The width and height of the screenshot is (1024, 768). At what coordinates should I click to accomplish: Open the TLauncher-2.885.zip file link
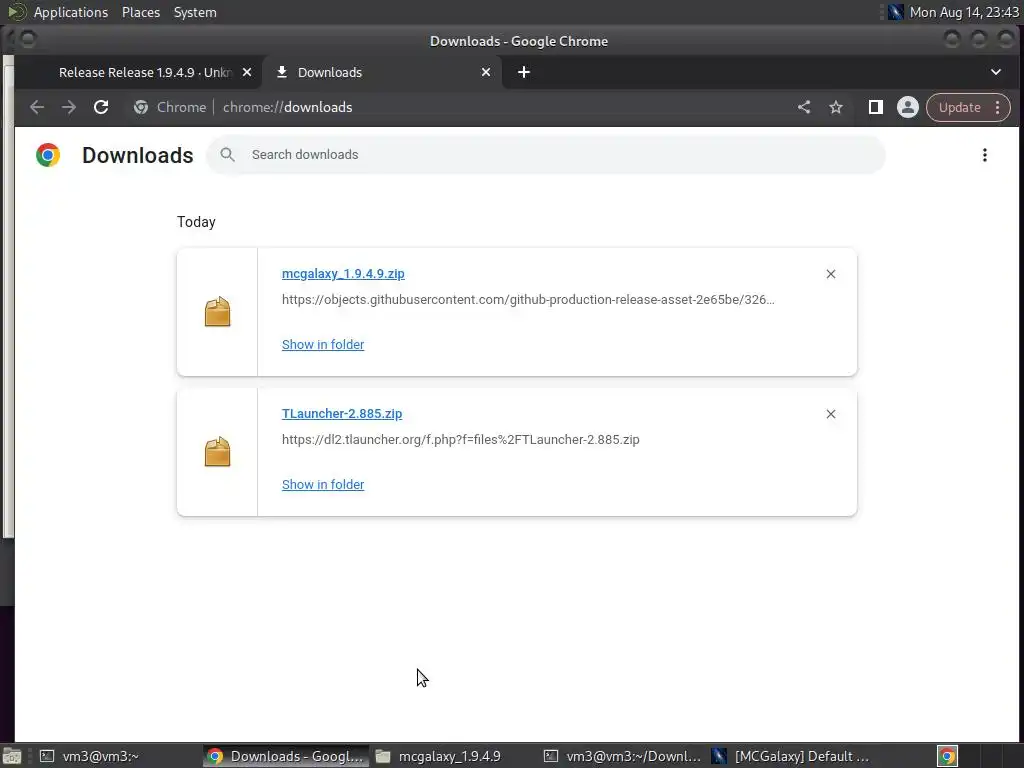click(342, 413)
